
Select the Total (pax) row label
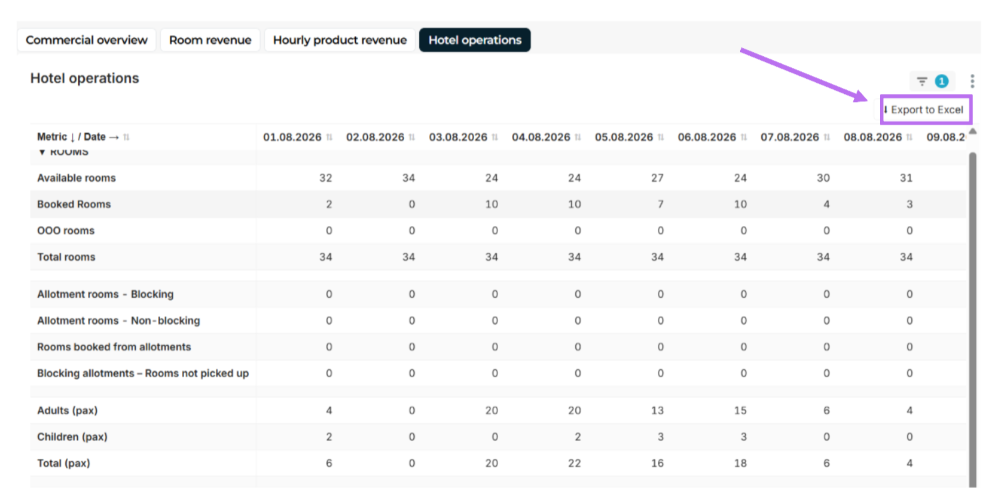point(64,464)
